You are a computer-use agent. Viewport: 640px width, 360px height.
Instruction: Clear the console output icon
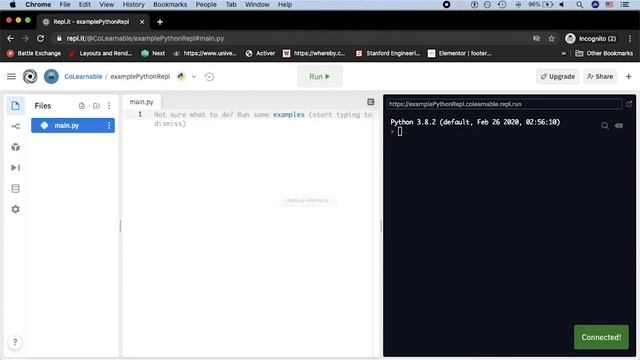[x=619, y=126]
